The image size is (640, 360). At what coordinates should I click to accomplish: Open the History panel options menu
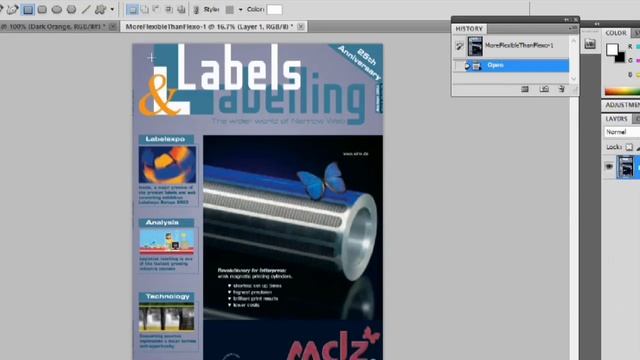(572, 28)
